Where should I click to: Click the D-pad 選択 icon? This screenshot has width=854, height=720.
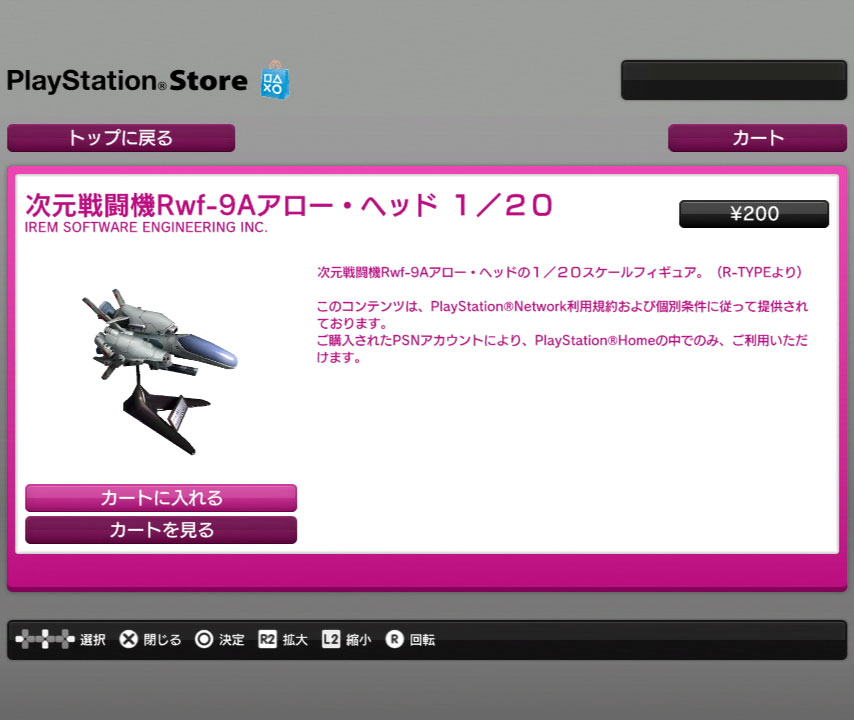coord(45,639)
